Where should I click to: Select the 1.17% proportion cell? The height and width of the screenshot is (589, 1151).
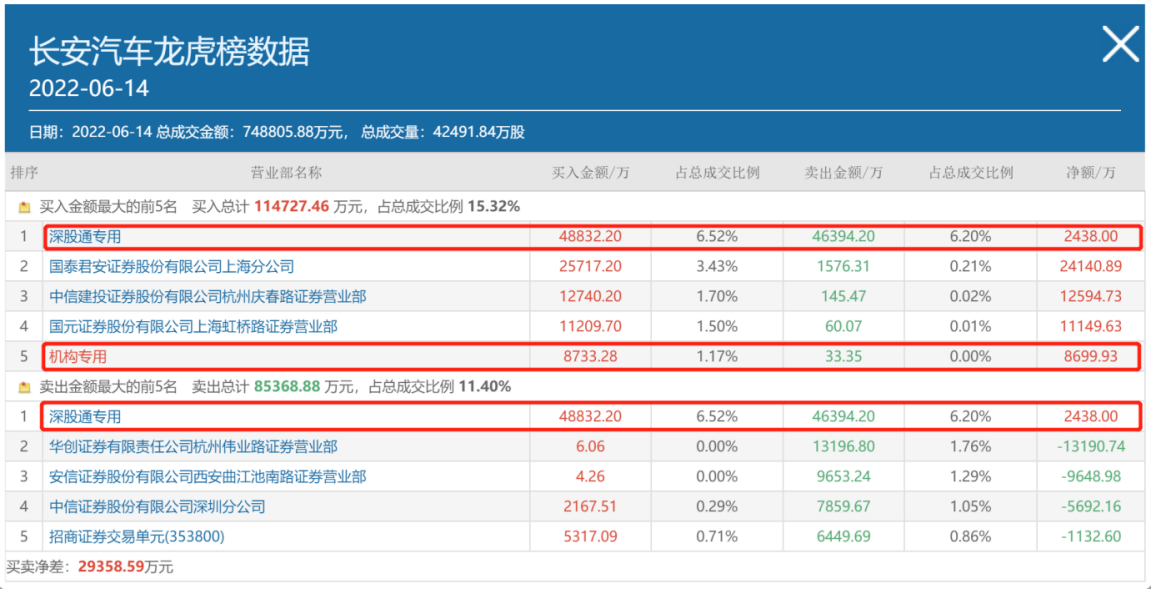(x=718, y=357)
